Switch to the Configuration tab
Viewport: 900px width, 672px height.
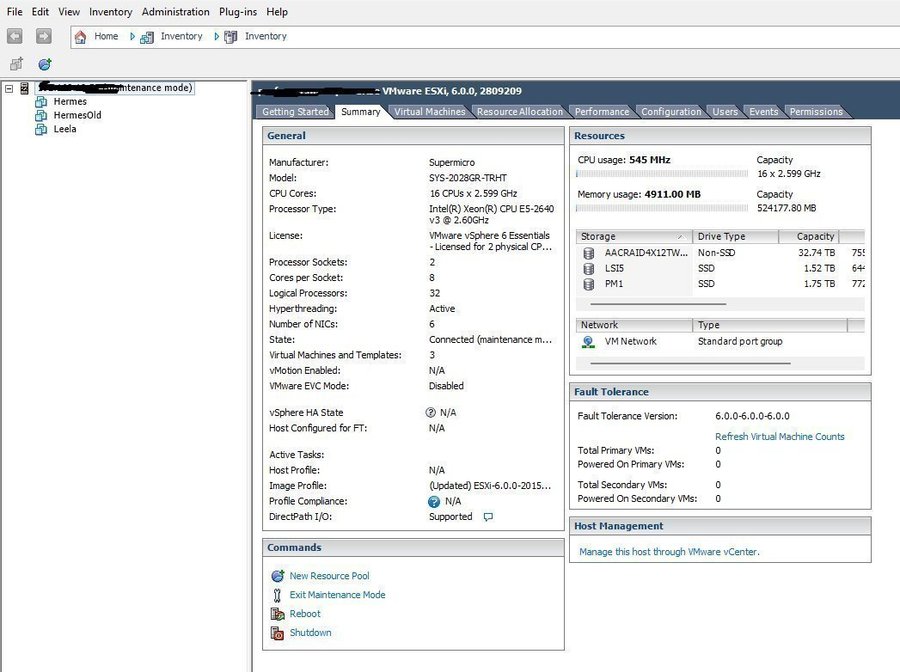coord(671,112)
